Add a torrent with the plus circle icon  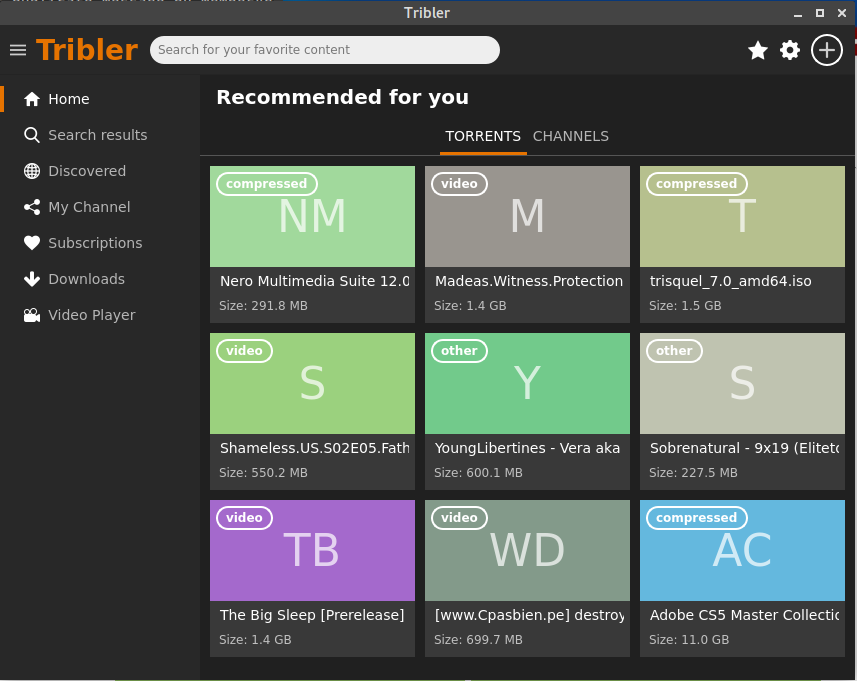coord(826,50)
